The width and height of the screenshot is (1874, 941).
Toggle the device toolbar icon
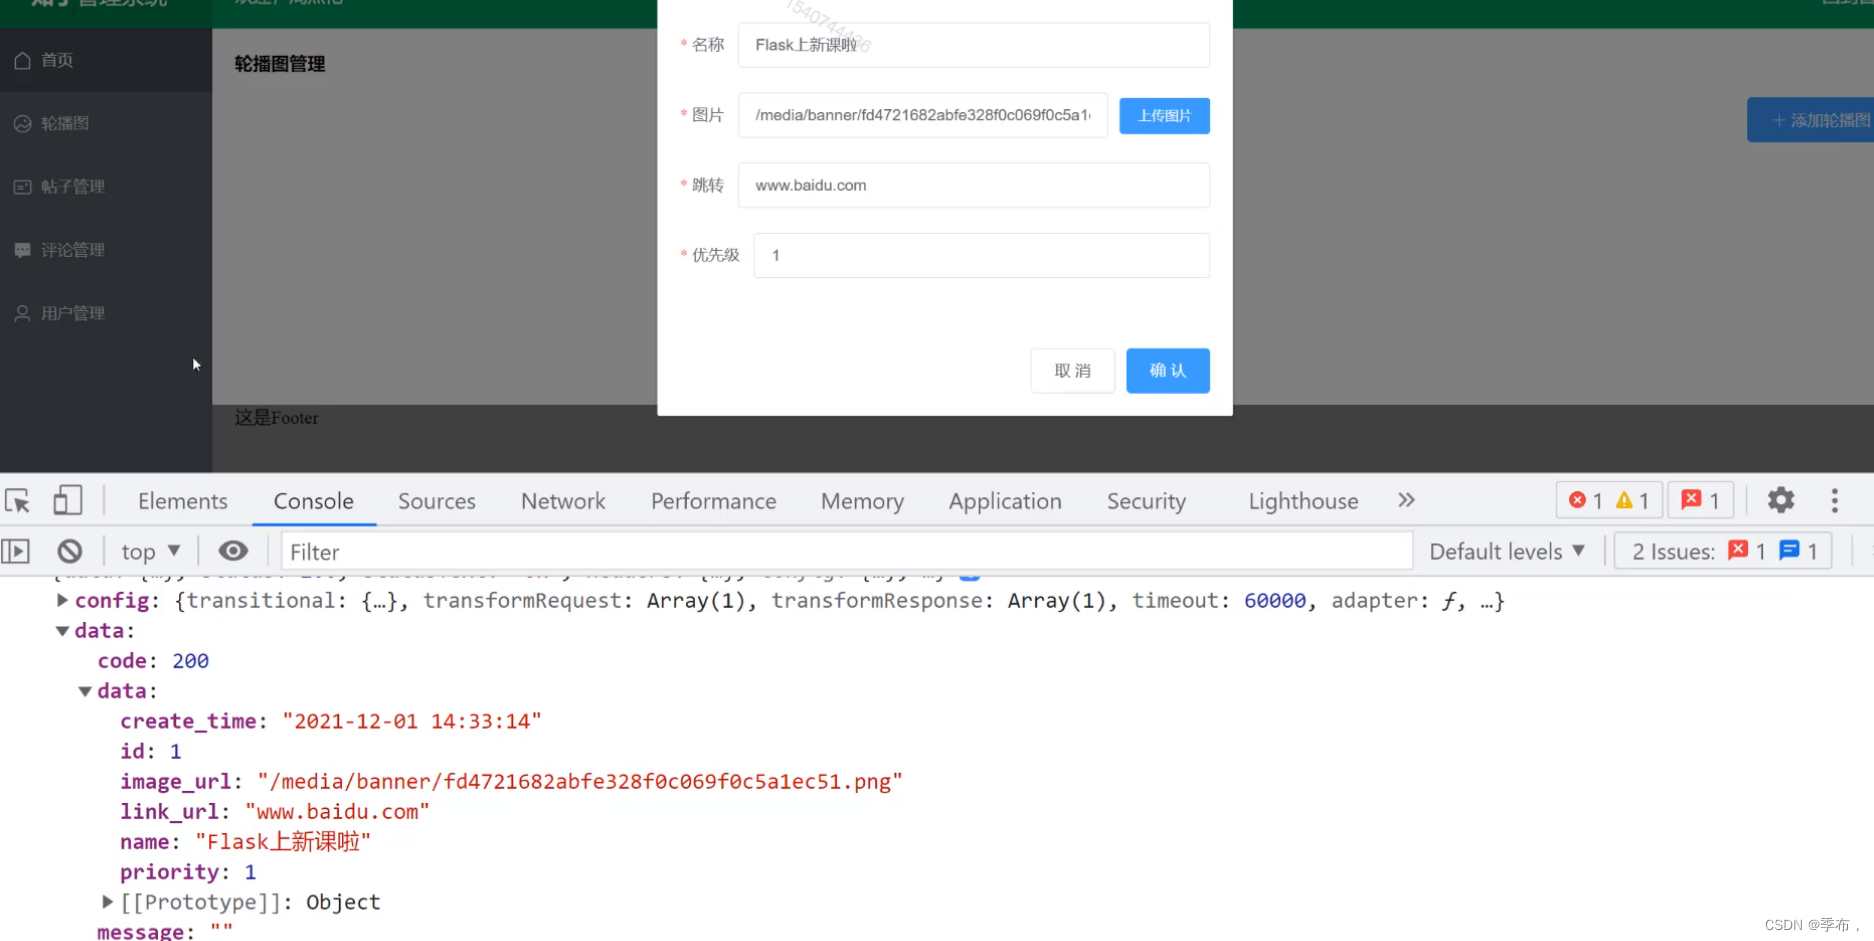click(x=67, y=500)
